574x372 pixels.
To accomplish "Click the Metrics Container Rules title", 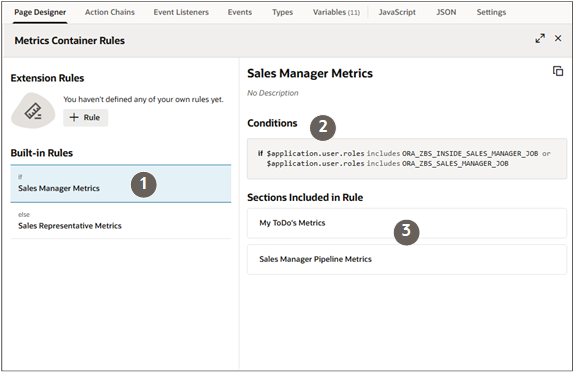I will click(70, 40).
